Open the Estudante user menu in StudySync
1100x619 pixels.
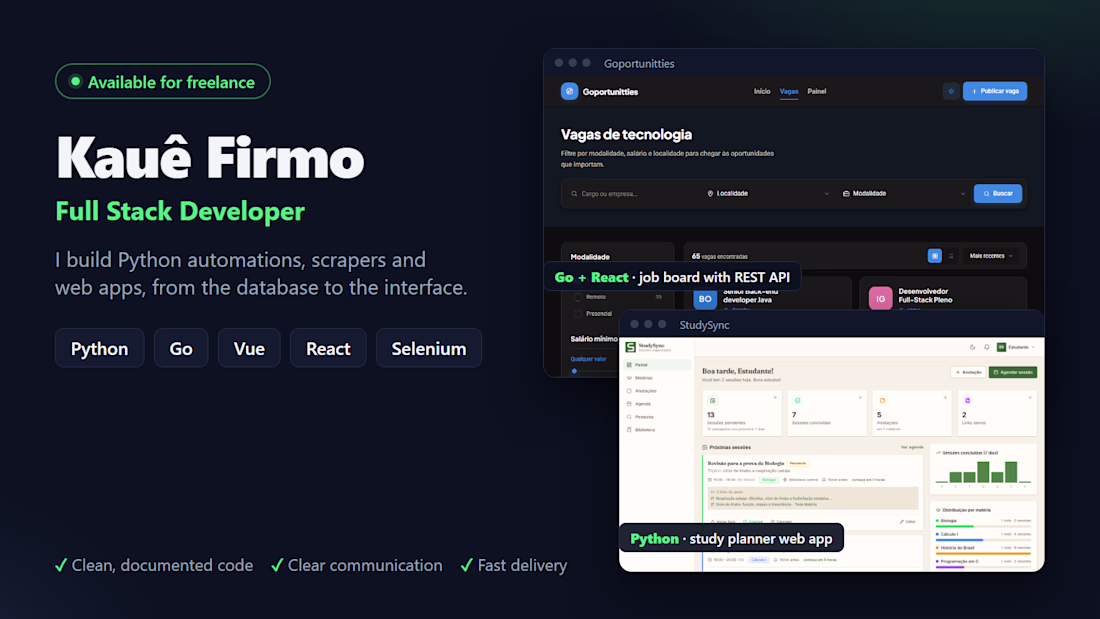point(1017,347)
